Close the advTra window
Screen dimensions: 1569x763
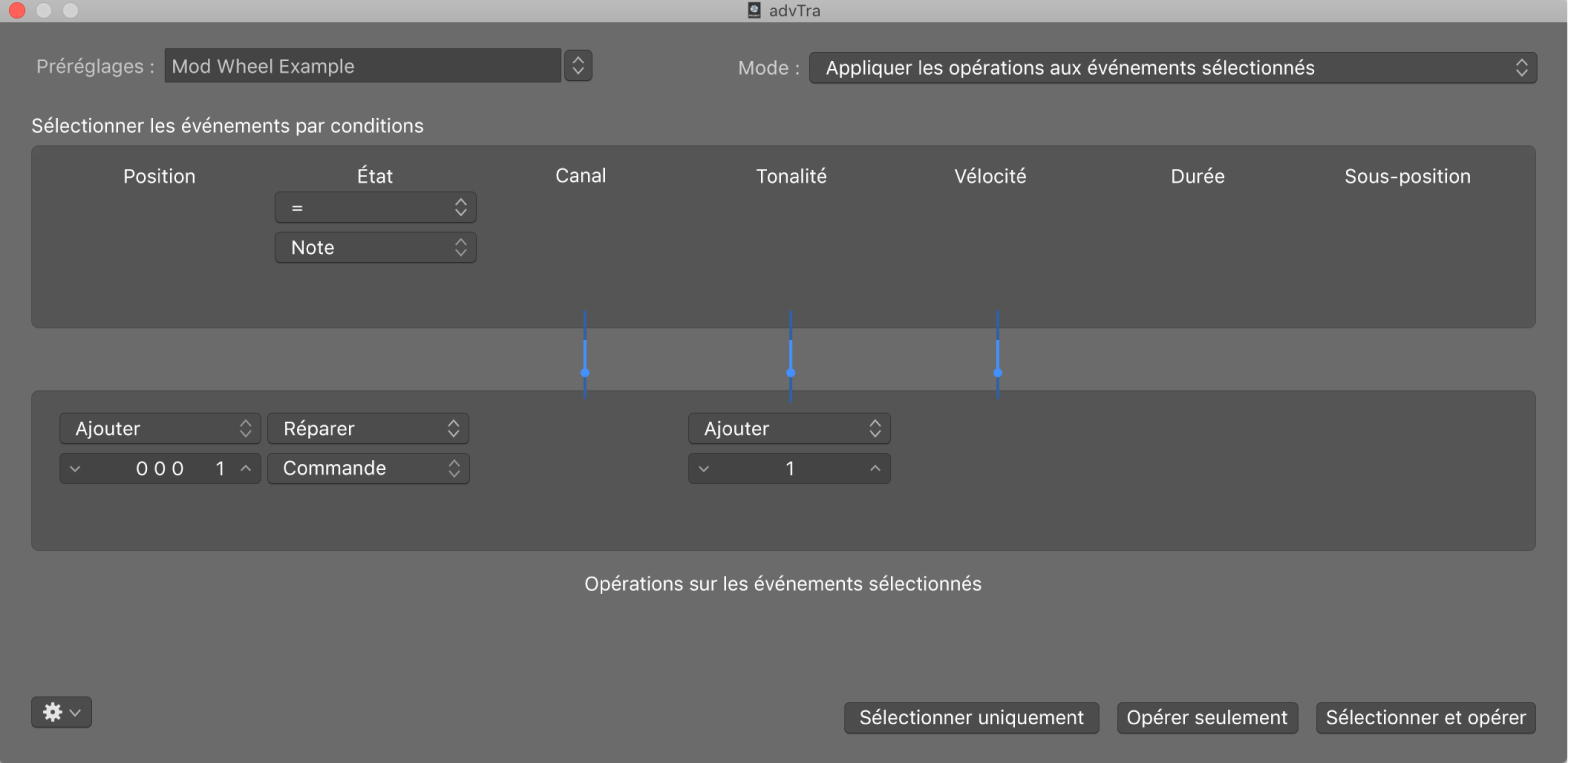click(x=17, y=10)
